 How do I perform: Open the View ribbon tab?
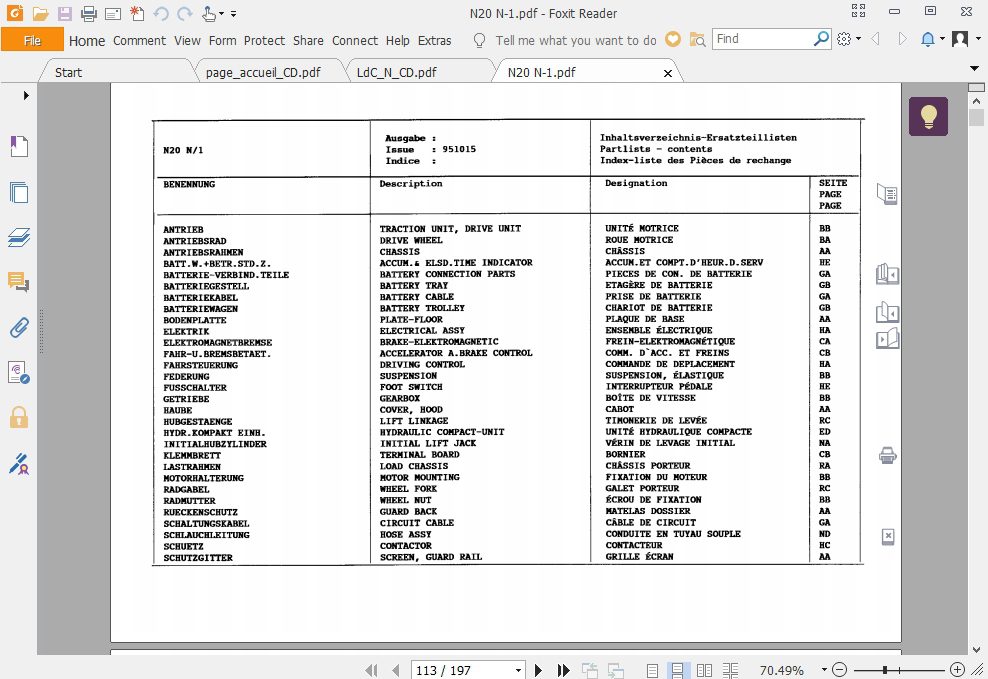[x=187, y=40]
